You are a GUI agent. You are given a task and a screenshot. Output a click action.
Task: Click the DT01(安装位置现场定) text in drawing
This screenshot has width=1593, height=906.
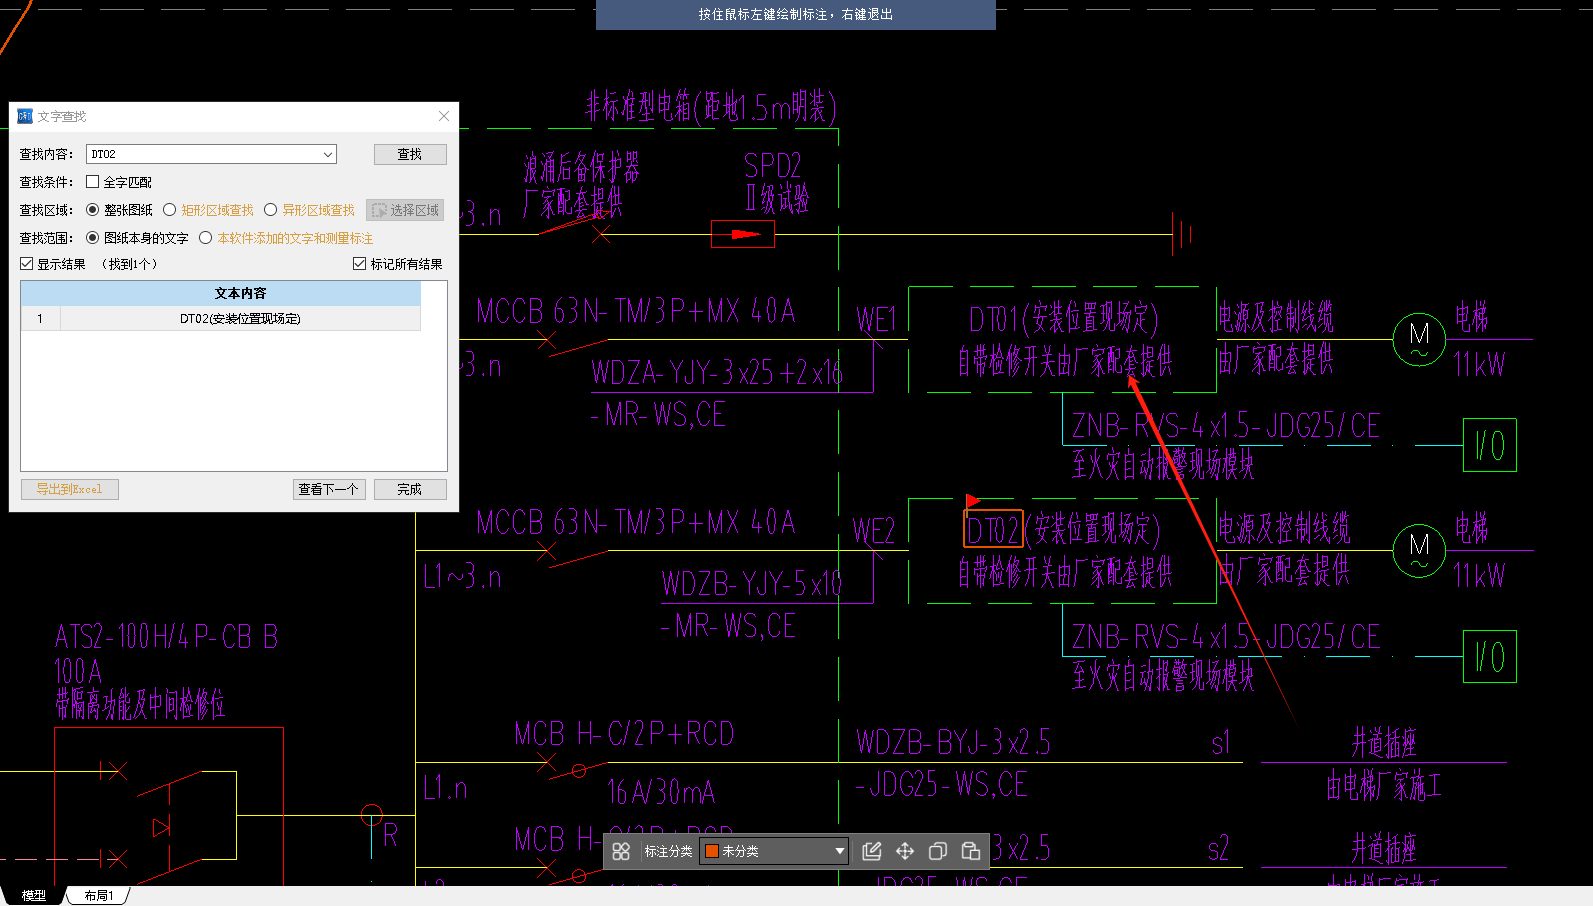[x=1064, y=319]
